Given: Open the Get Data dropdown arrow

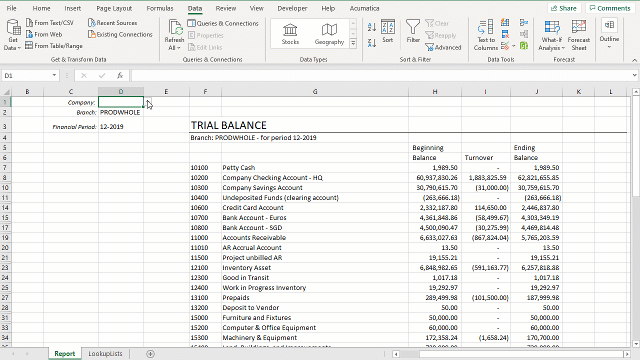Looking at the screenshot, I should coord(19,48).
